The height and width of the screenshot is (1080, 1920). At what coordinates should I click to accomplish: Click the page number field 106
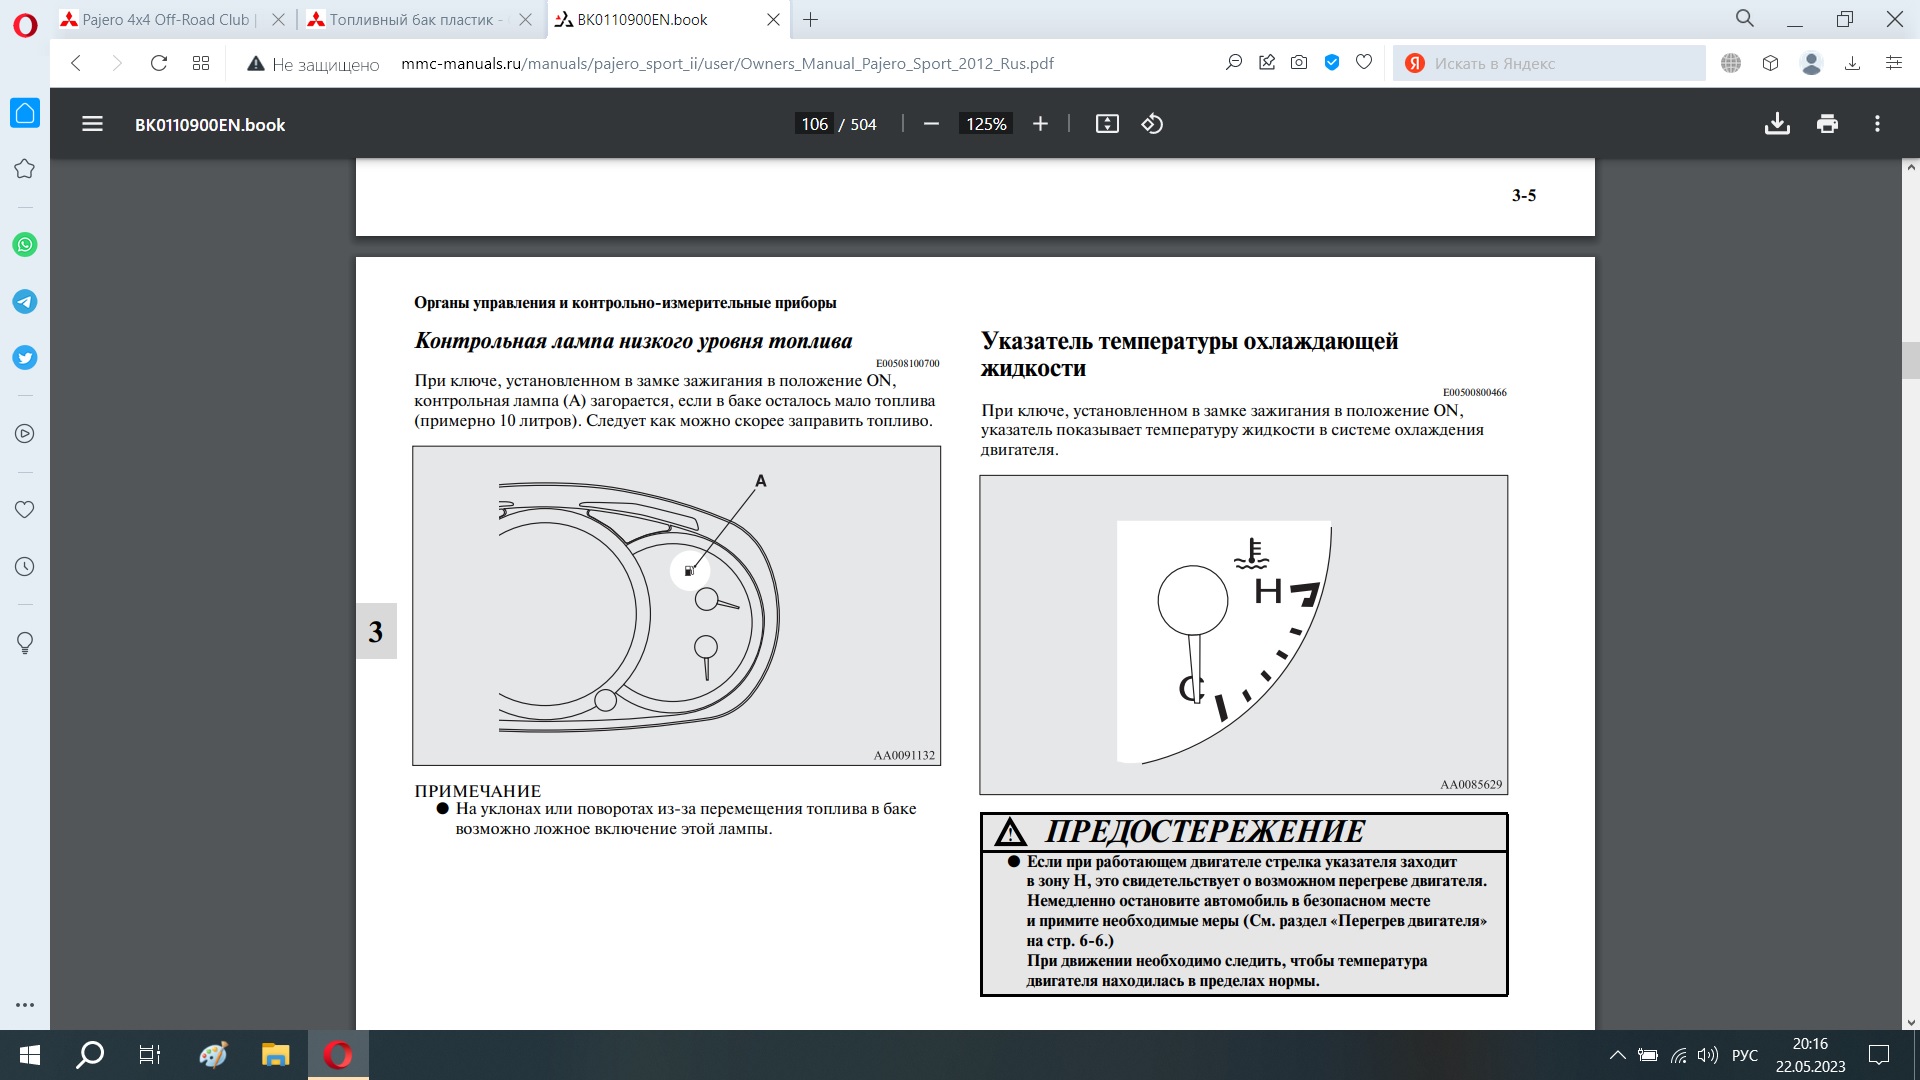click(814, 124)
